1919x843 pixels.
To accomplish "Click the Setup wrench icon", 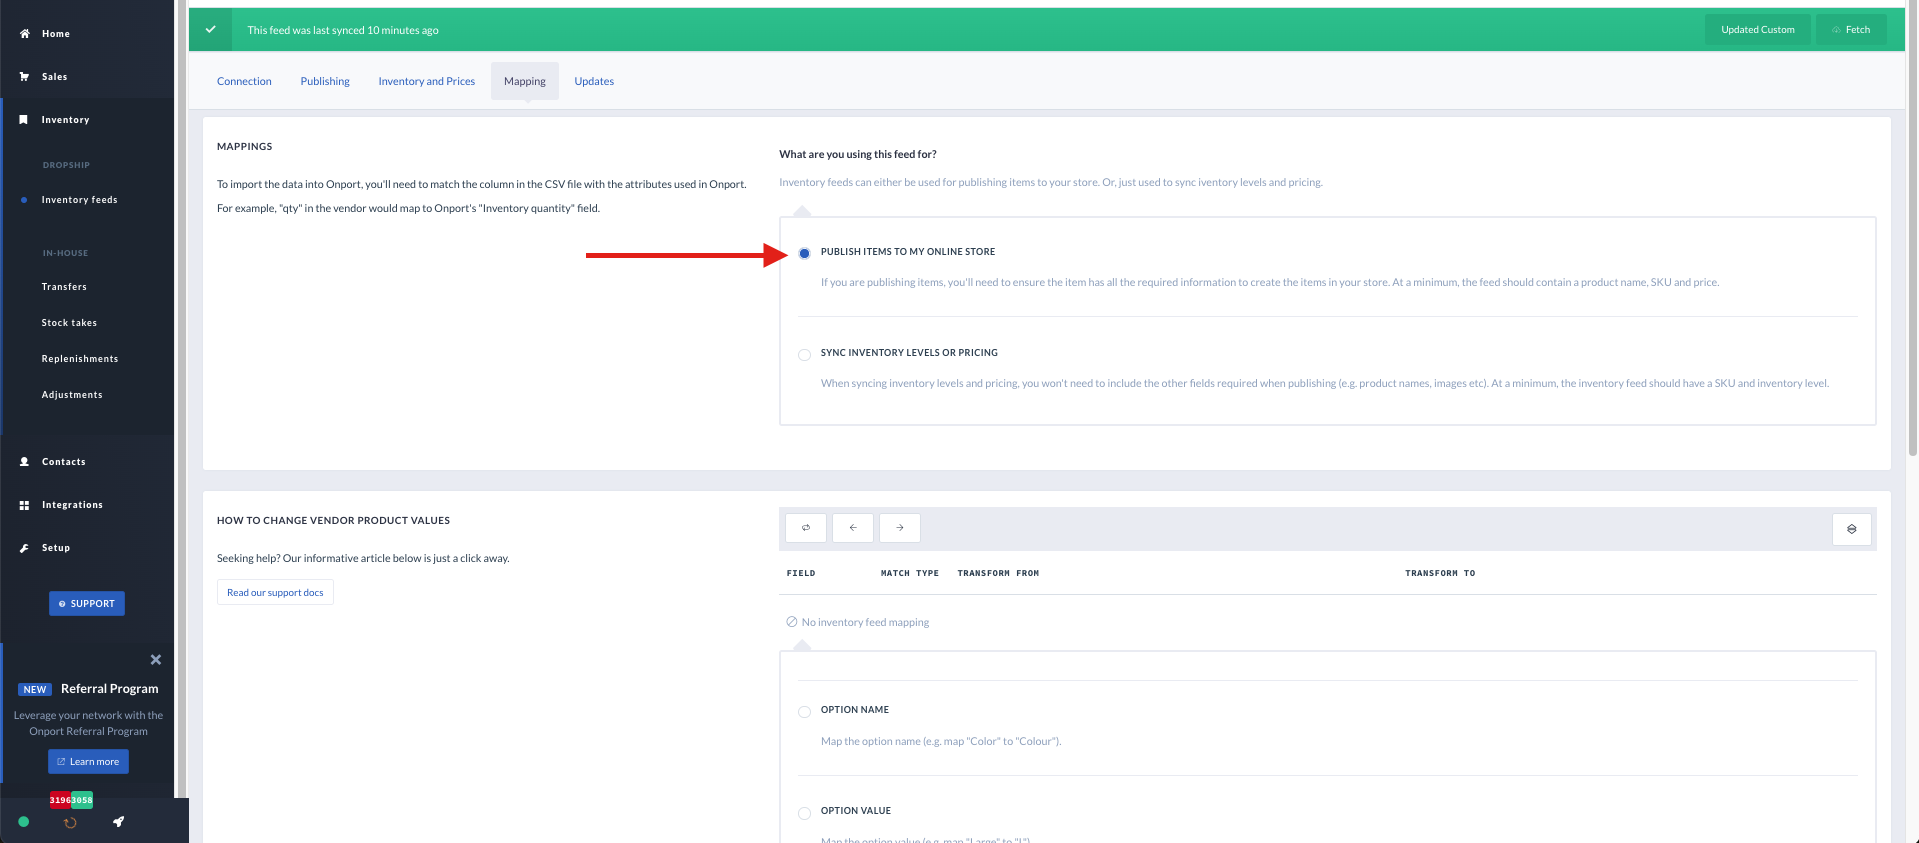I will pyautogui.click(x=24, y=548).
